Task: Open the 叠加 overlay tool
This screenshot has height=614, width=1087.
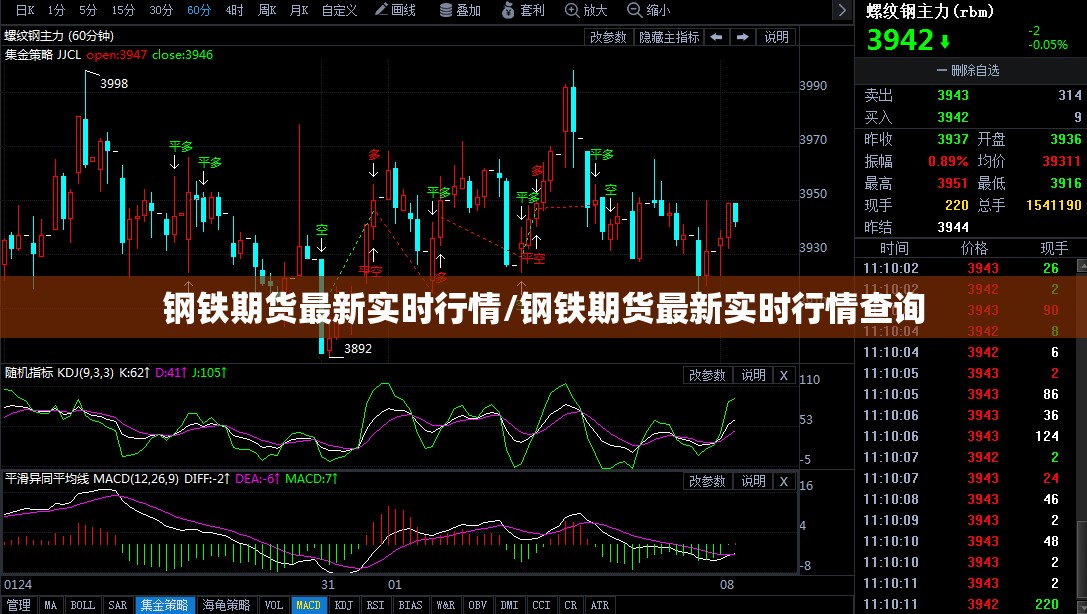Action: pos(460,10)
